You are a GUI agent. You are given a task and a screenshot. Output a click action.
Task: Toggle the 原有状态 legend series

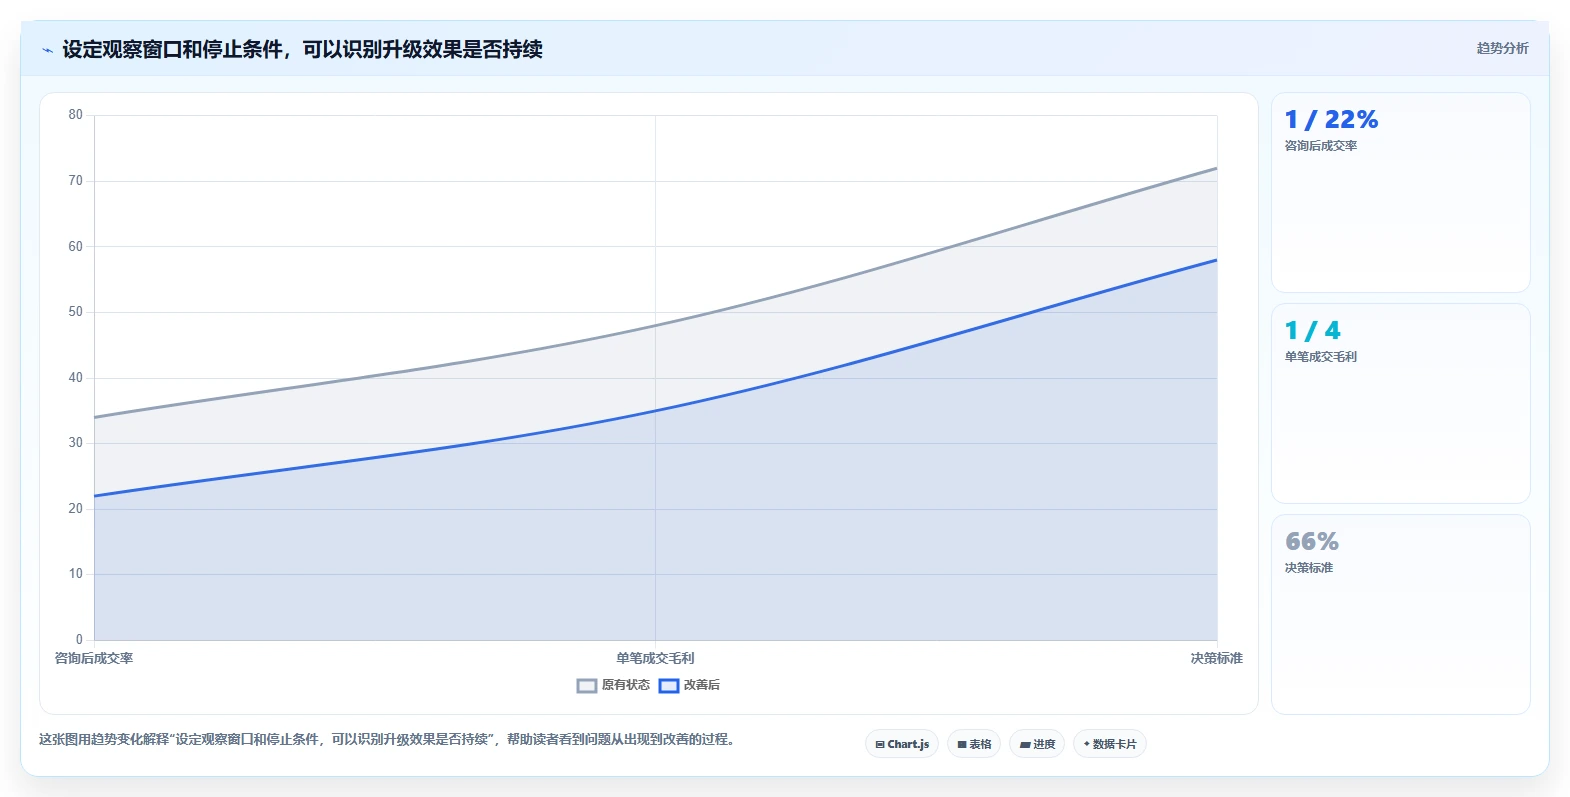[x=613, y=685]
